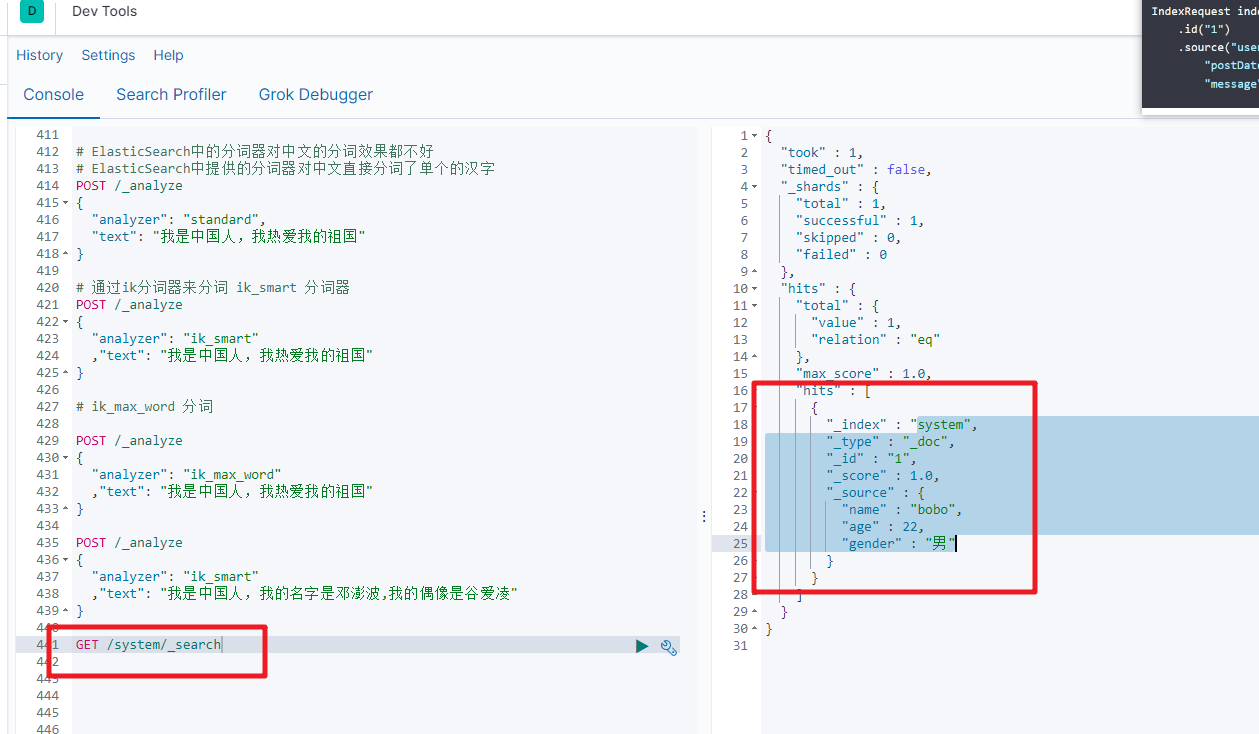Click "max_score" : 1.0 in response
Image resolution: width=1259 pixels, height=734 pixels.
pyautogui.click(x=864, y=373)
